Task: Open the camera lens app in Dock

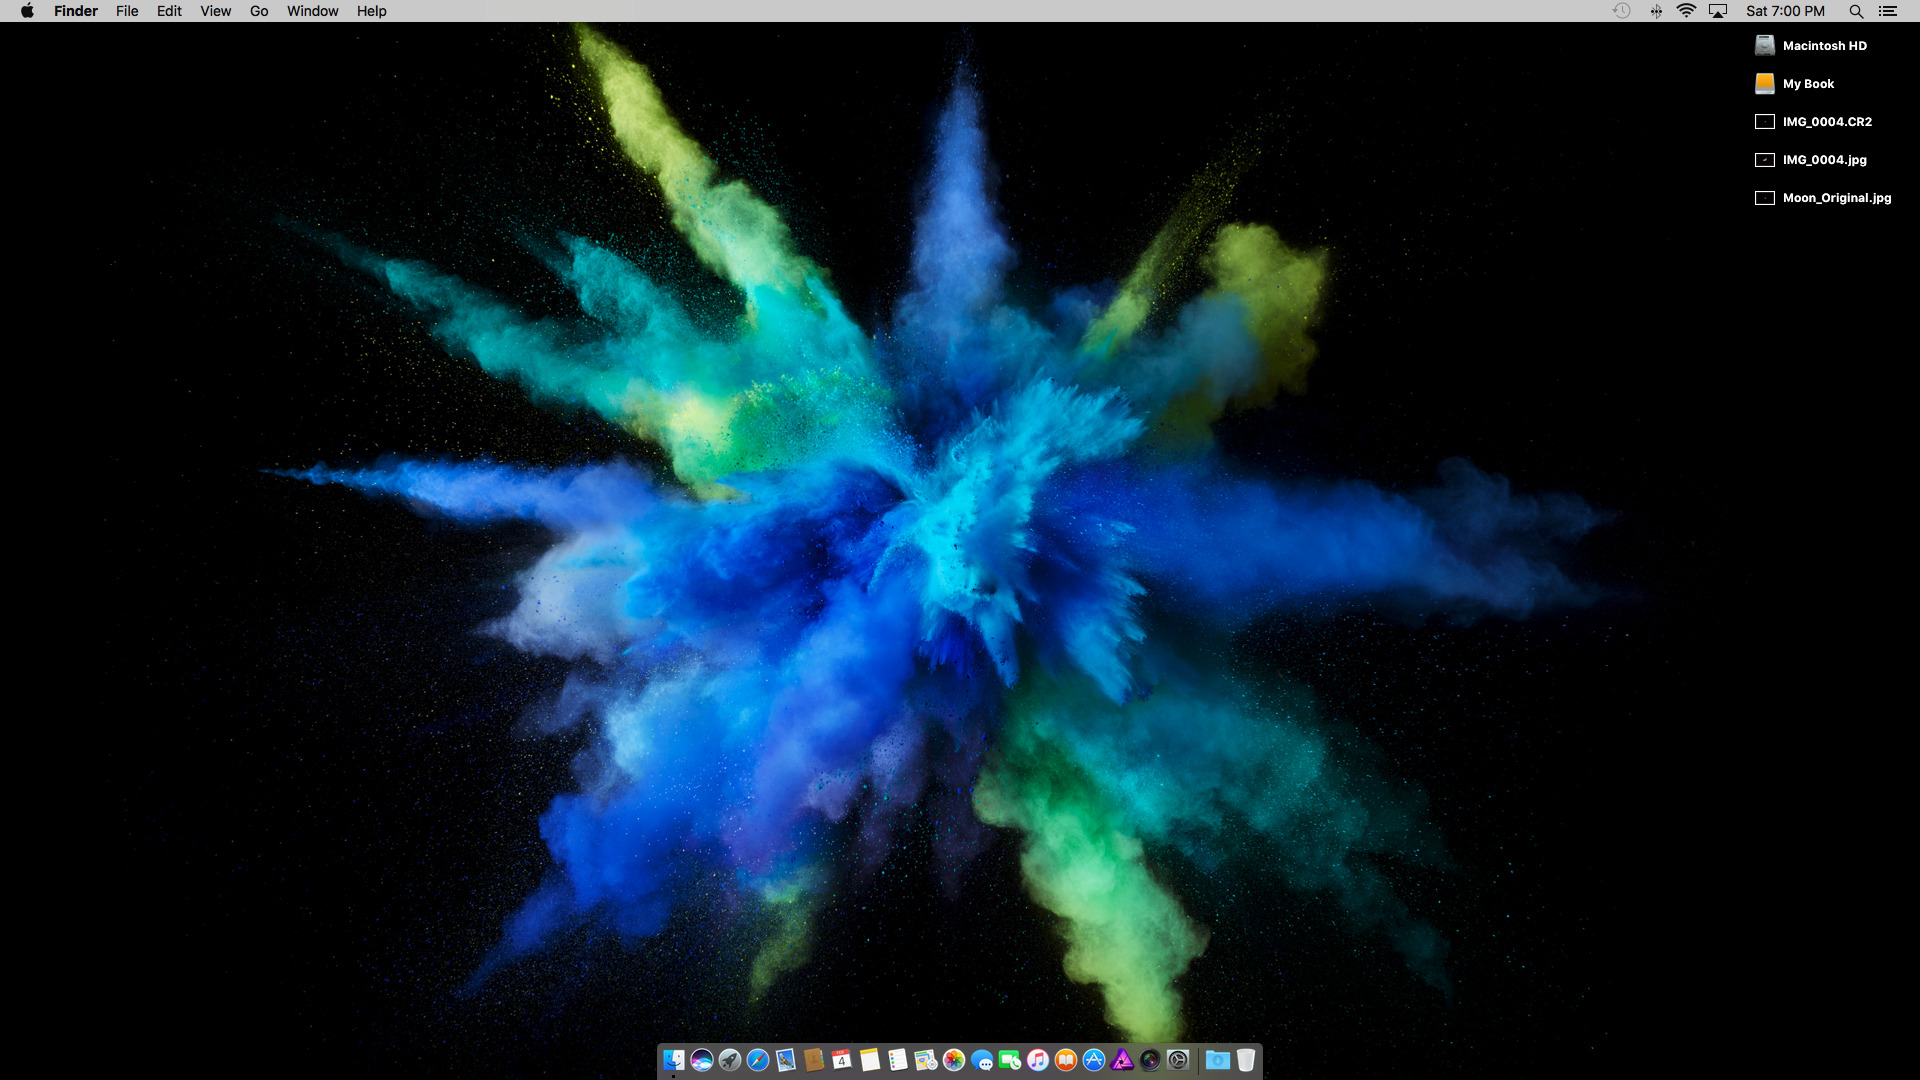Action: [1150, 1060]
